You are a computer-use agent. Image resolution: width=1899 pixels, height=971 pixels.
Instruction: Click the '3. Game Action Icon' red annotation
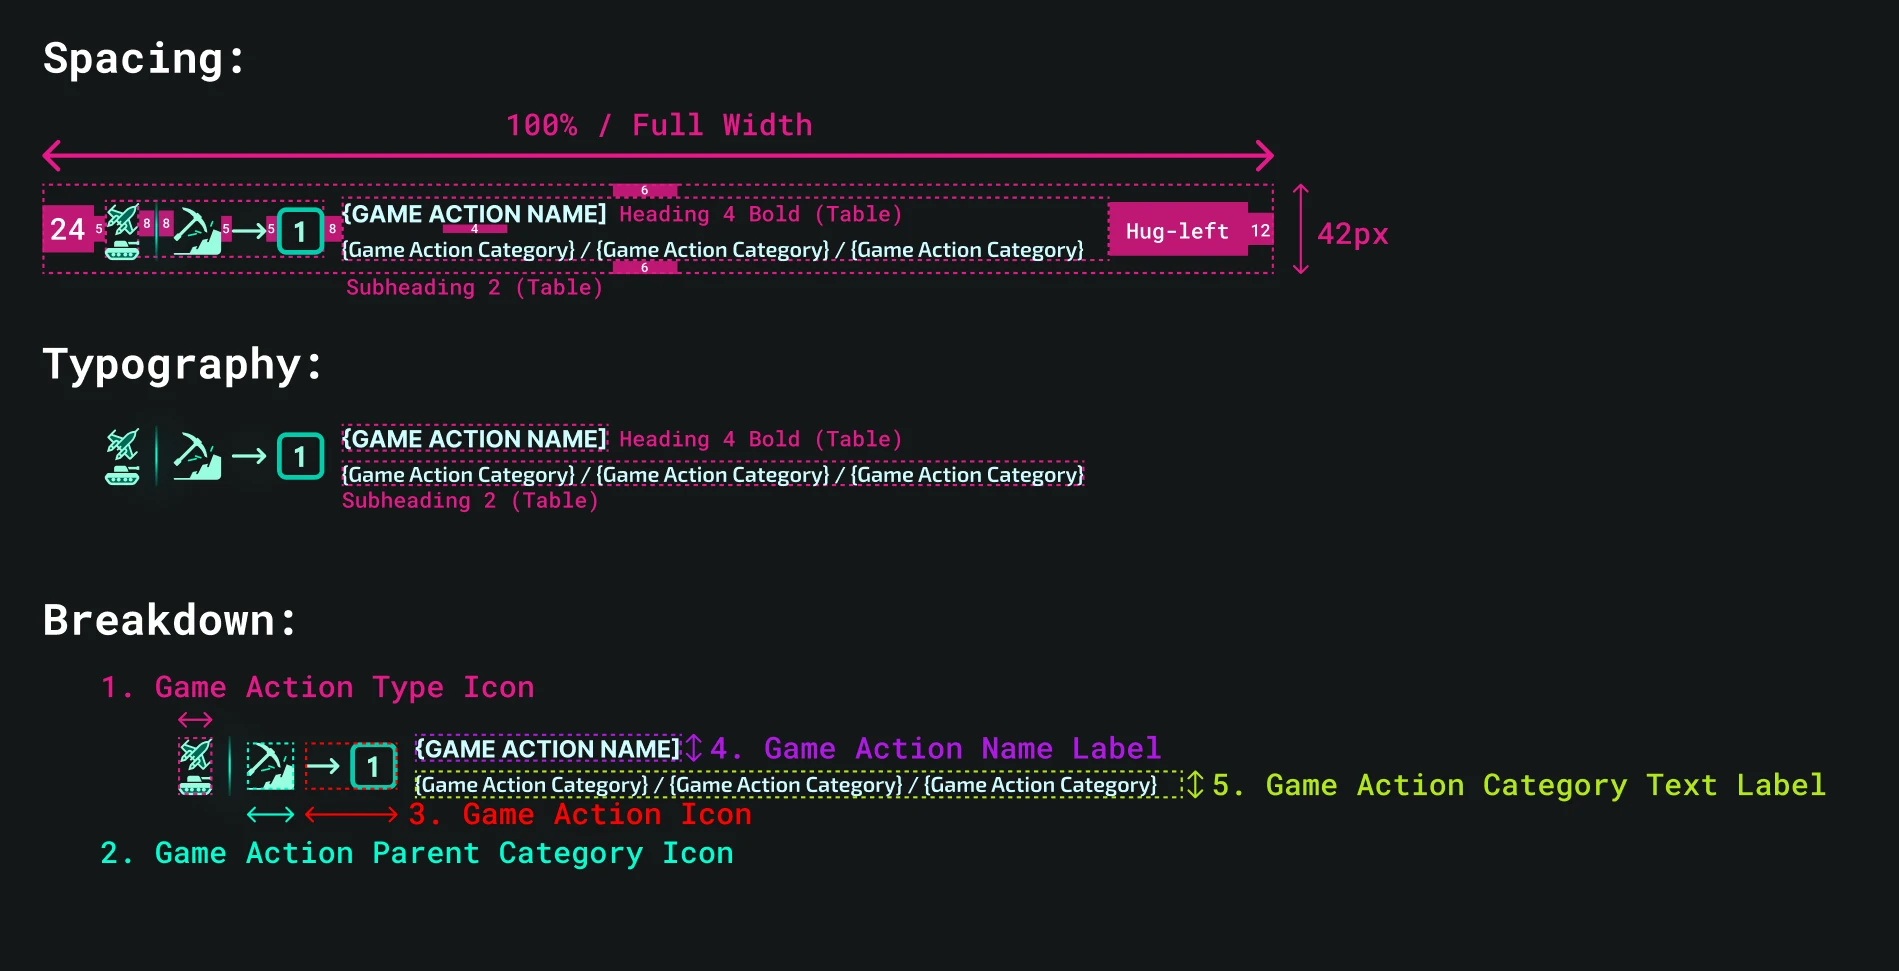point(580,814)
